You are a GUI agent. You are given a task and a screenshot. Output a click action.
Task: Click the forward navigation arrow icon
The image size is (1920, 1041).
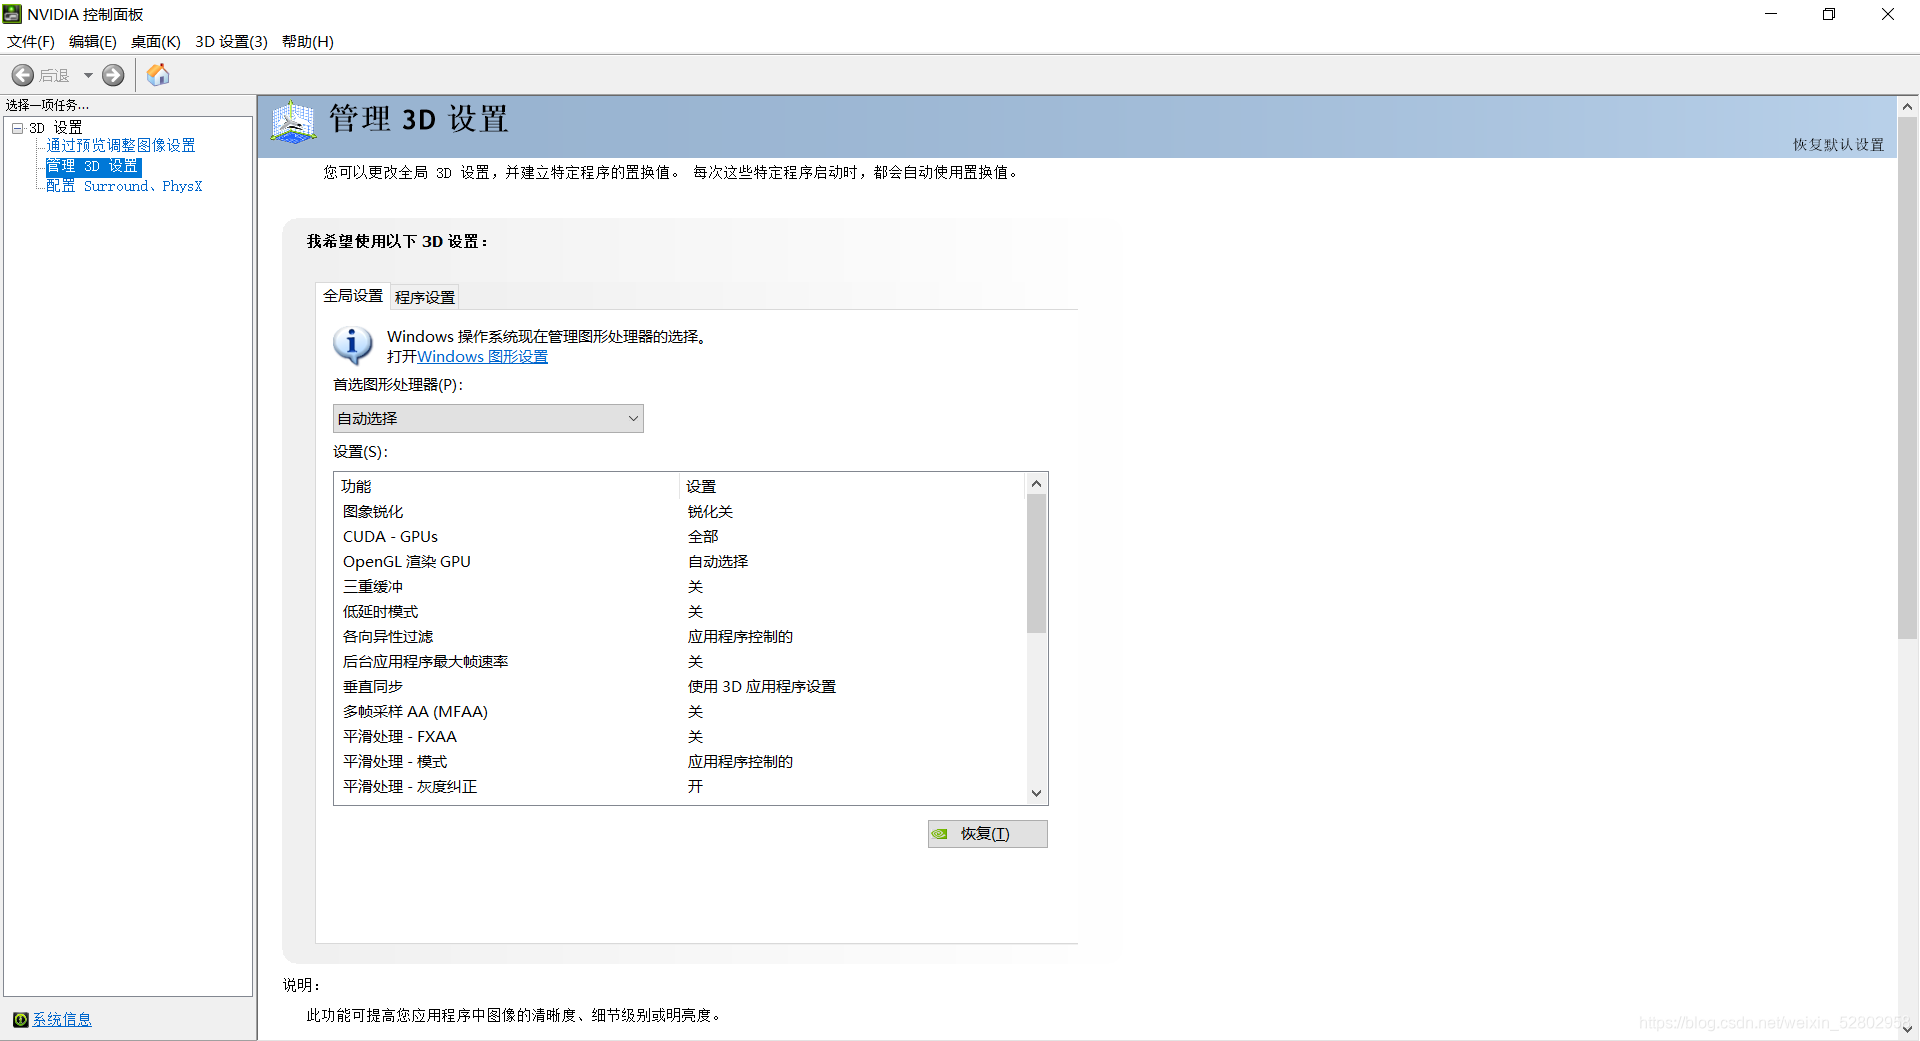point(113,74)
